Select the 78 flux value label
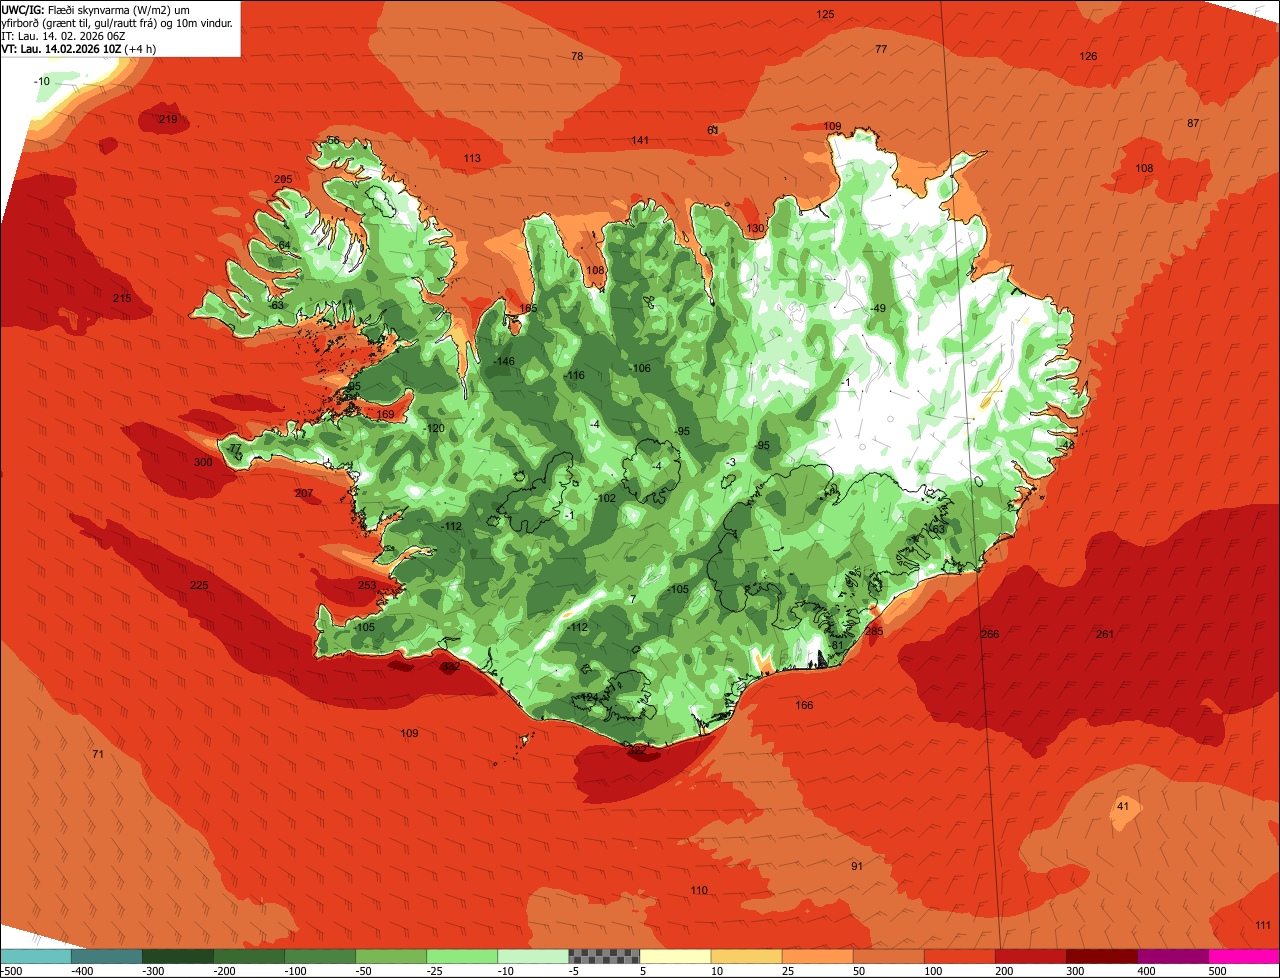This screenshot has height=978, width=1280. [577, 57]
